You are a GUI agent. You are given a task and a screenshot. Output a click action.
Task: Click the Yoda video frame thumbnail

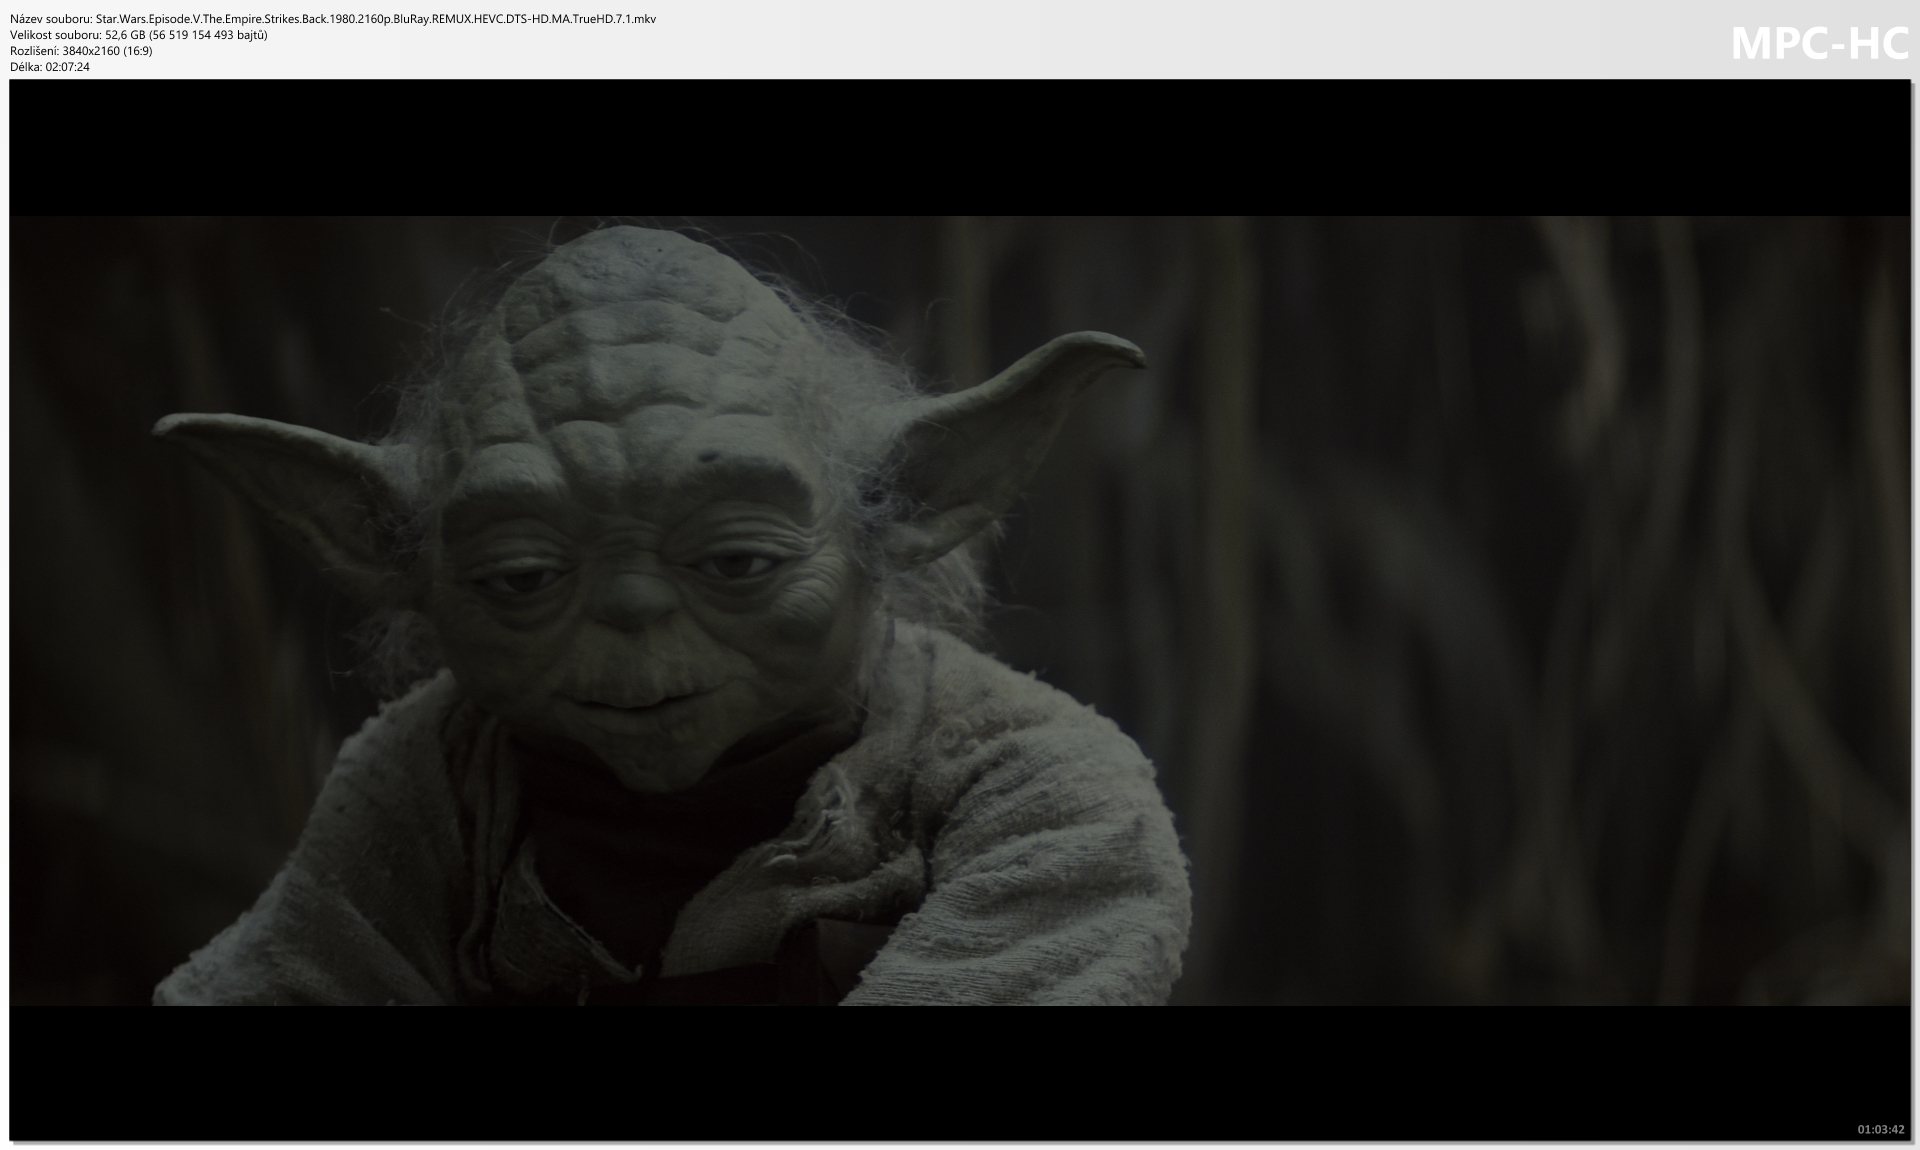pyautogui.click(x=960, y=610)
